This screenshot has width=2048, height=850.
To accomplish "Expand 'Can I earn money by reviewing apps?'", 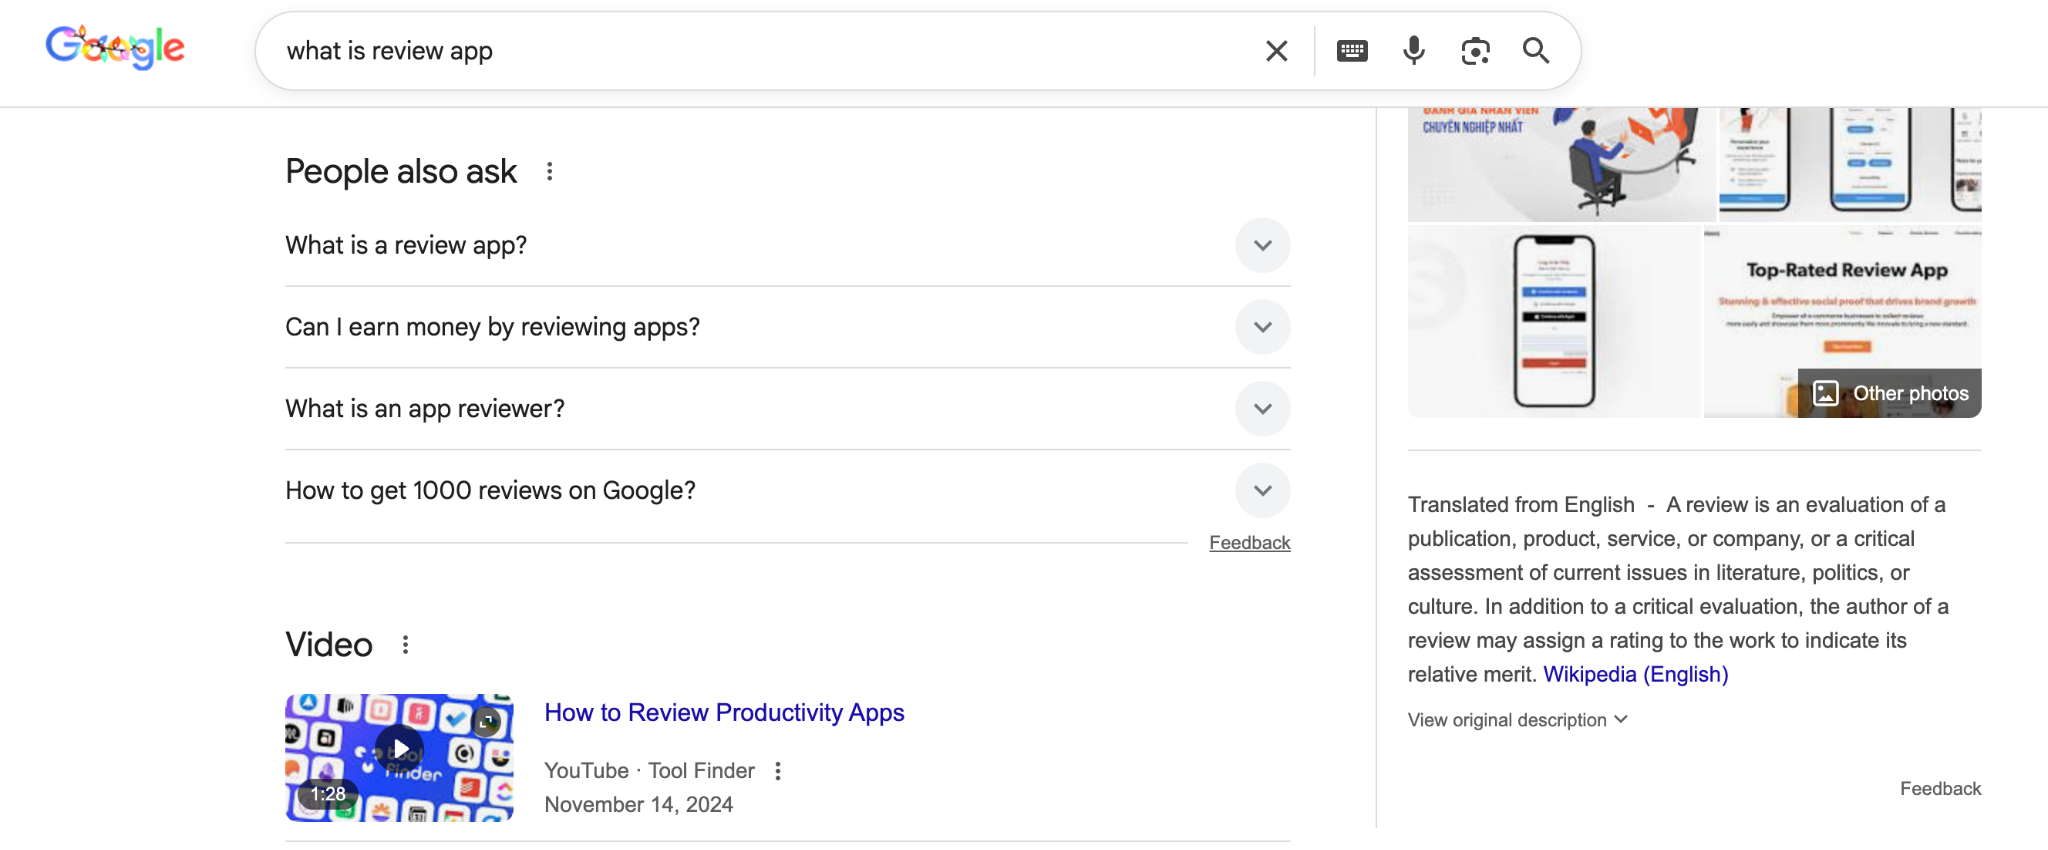I will click(1263, 328).
